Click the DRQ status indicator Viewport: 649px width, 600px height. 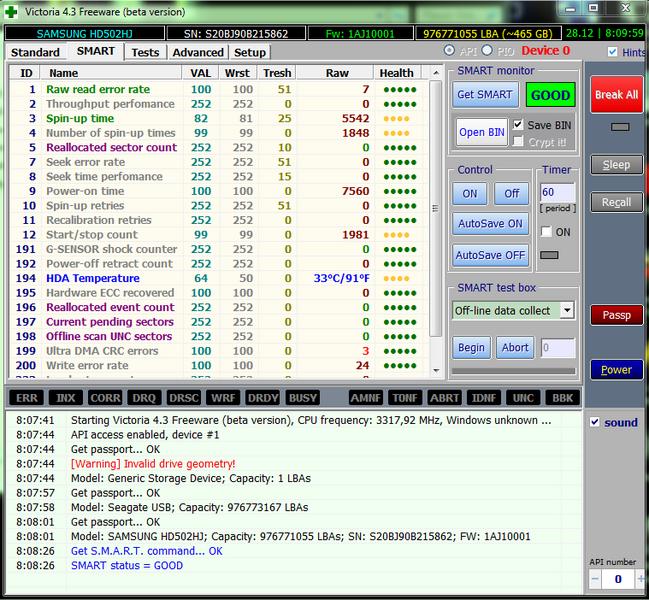pyautogui.click(x=144, y=398)
